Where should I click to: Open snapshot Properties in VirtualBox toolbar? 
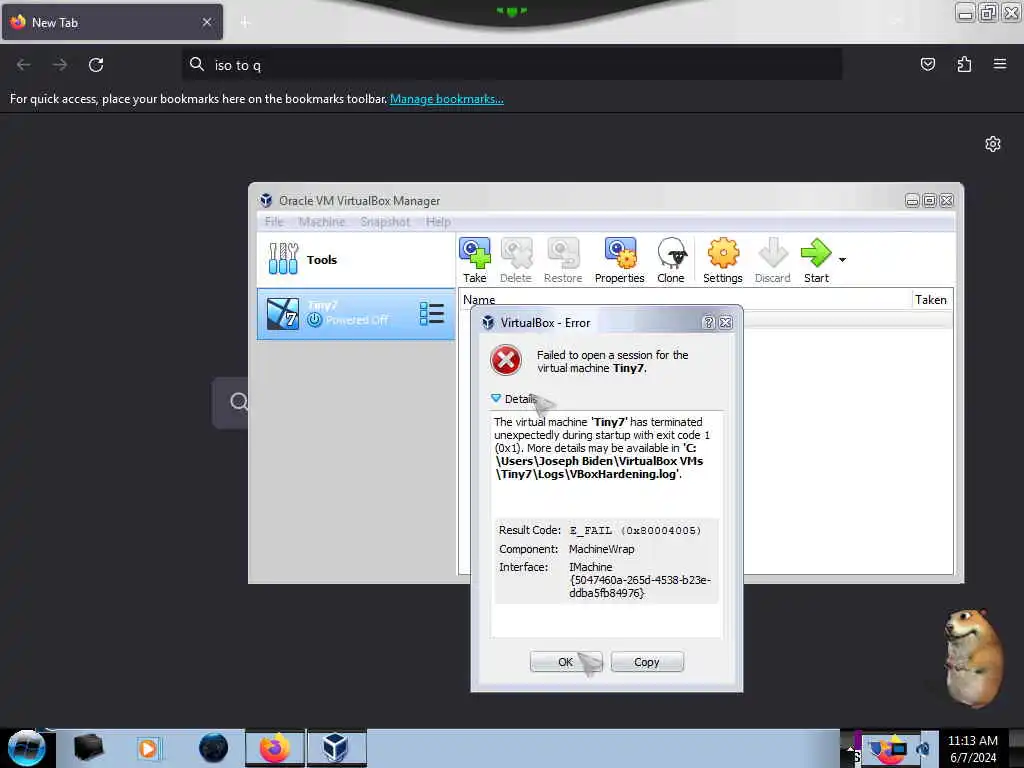pos(620,260)
